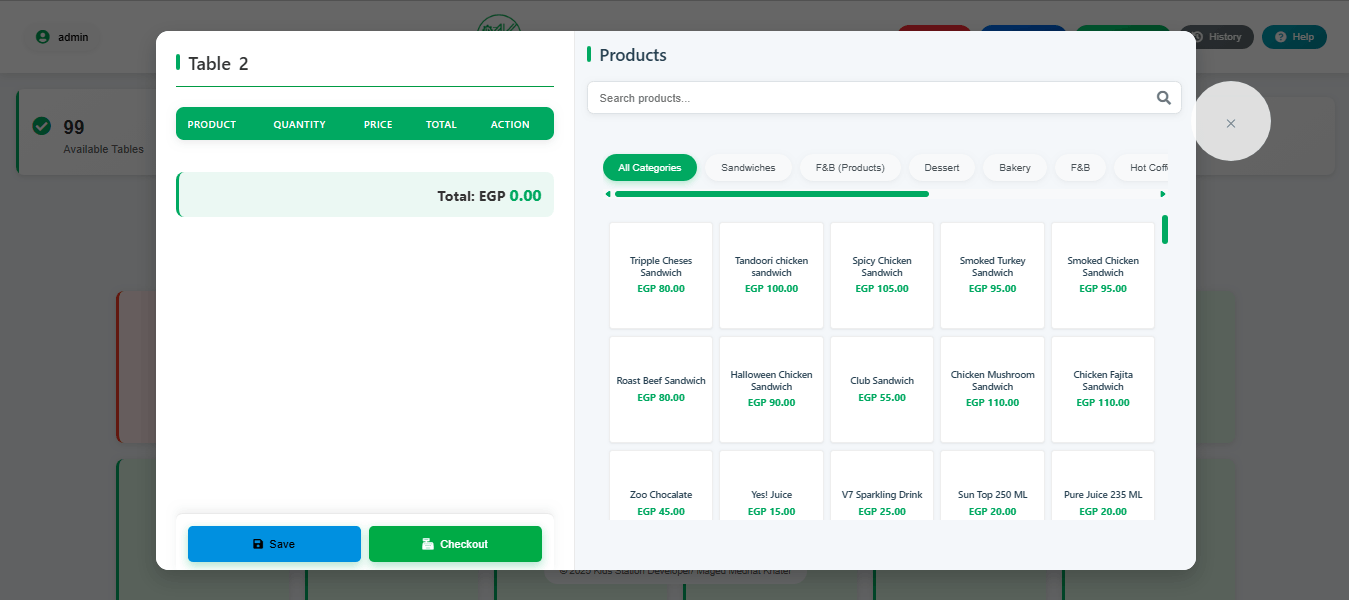Click the category horizontal scrollbar
The height and width of the screenshot is (600, 1349).
[771, 194]
